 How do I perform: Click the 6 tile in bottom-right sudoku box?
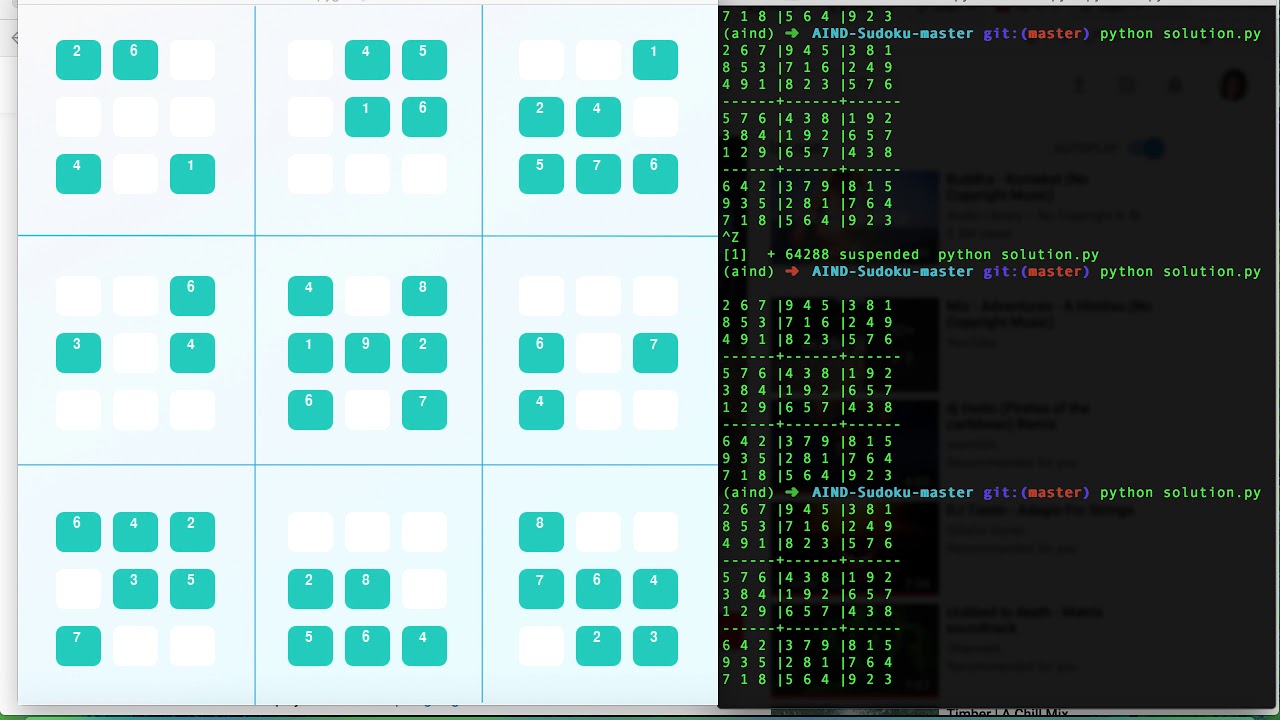click(598, 589)
